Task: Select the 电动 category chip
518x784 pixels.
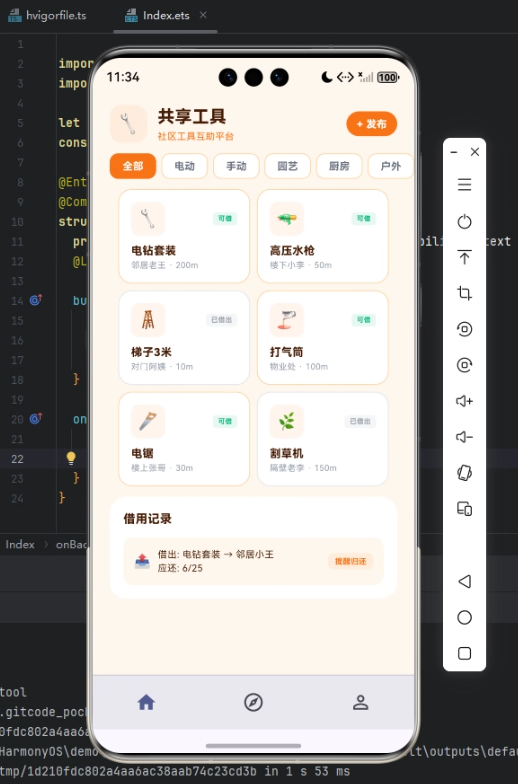Action: (x=184, y=166)
